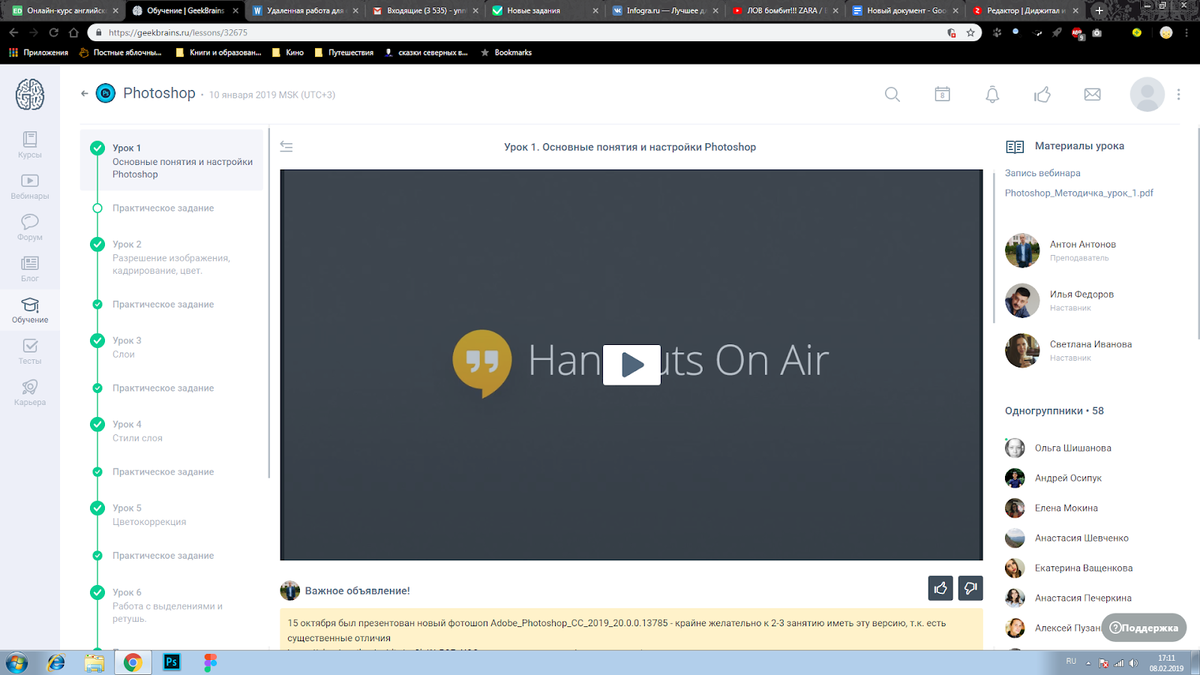
Task: Switch to Новые задания browser tab
Action: pyautogui.click(x=544, y=11)
